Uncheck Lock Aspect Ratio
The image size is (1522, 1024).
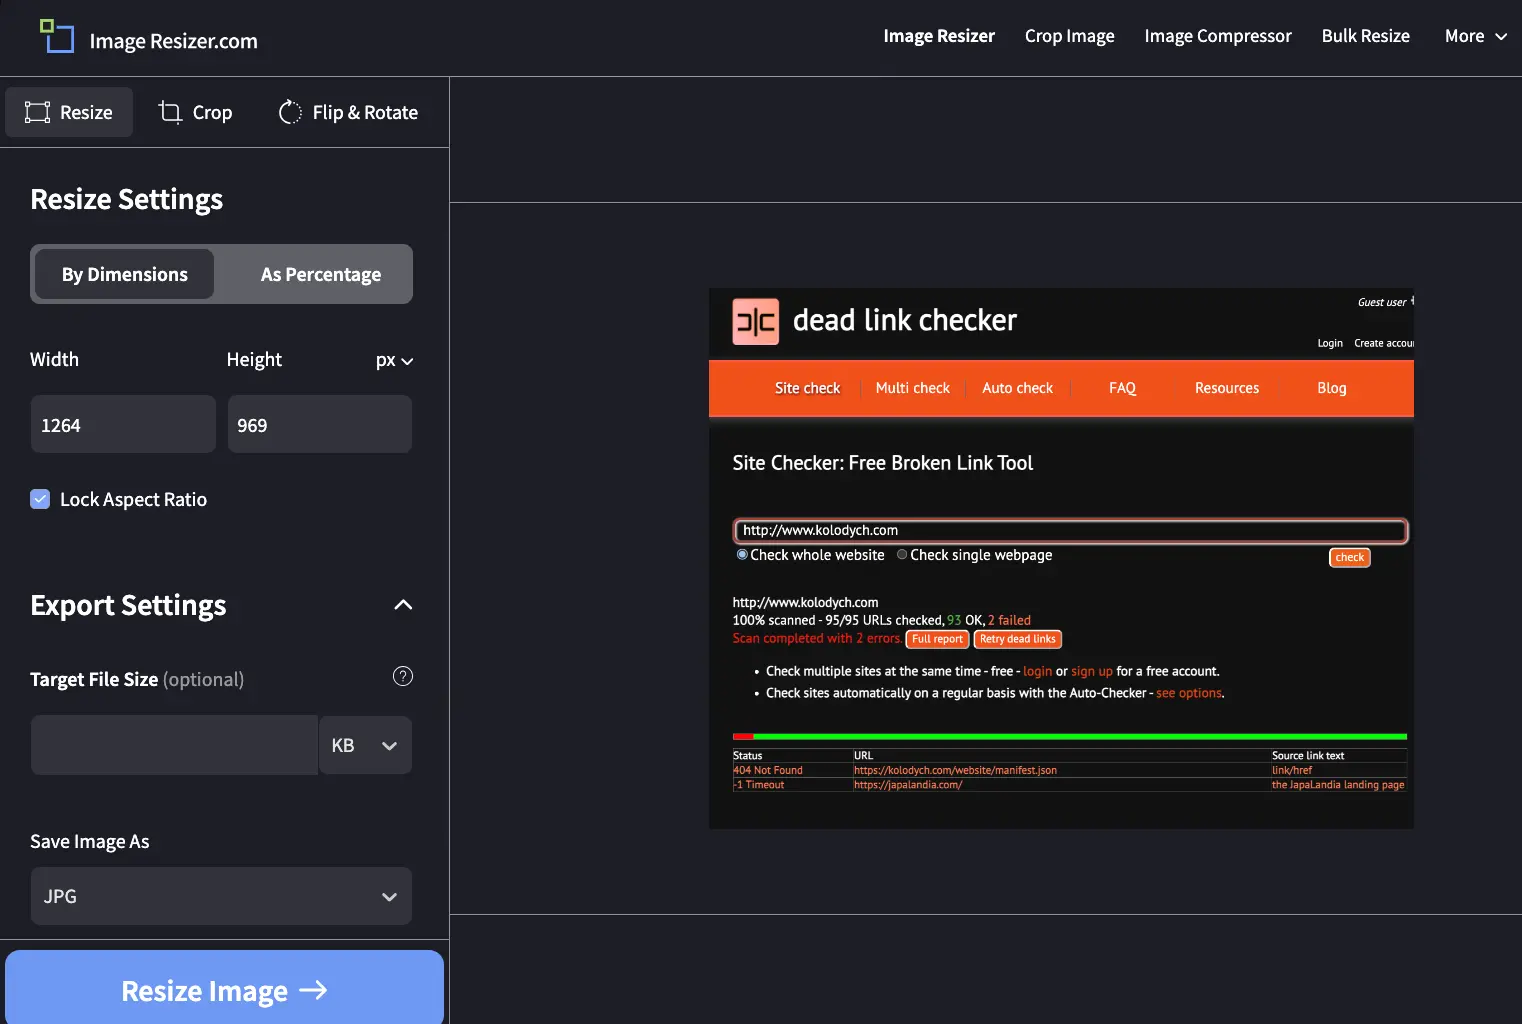pyautogui.click(x=40, y=499)
